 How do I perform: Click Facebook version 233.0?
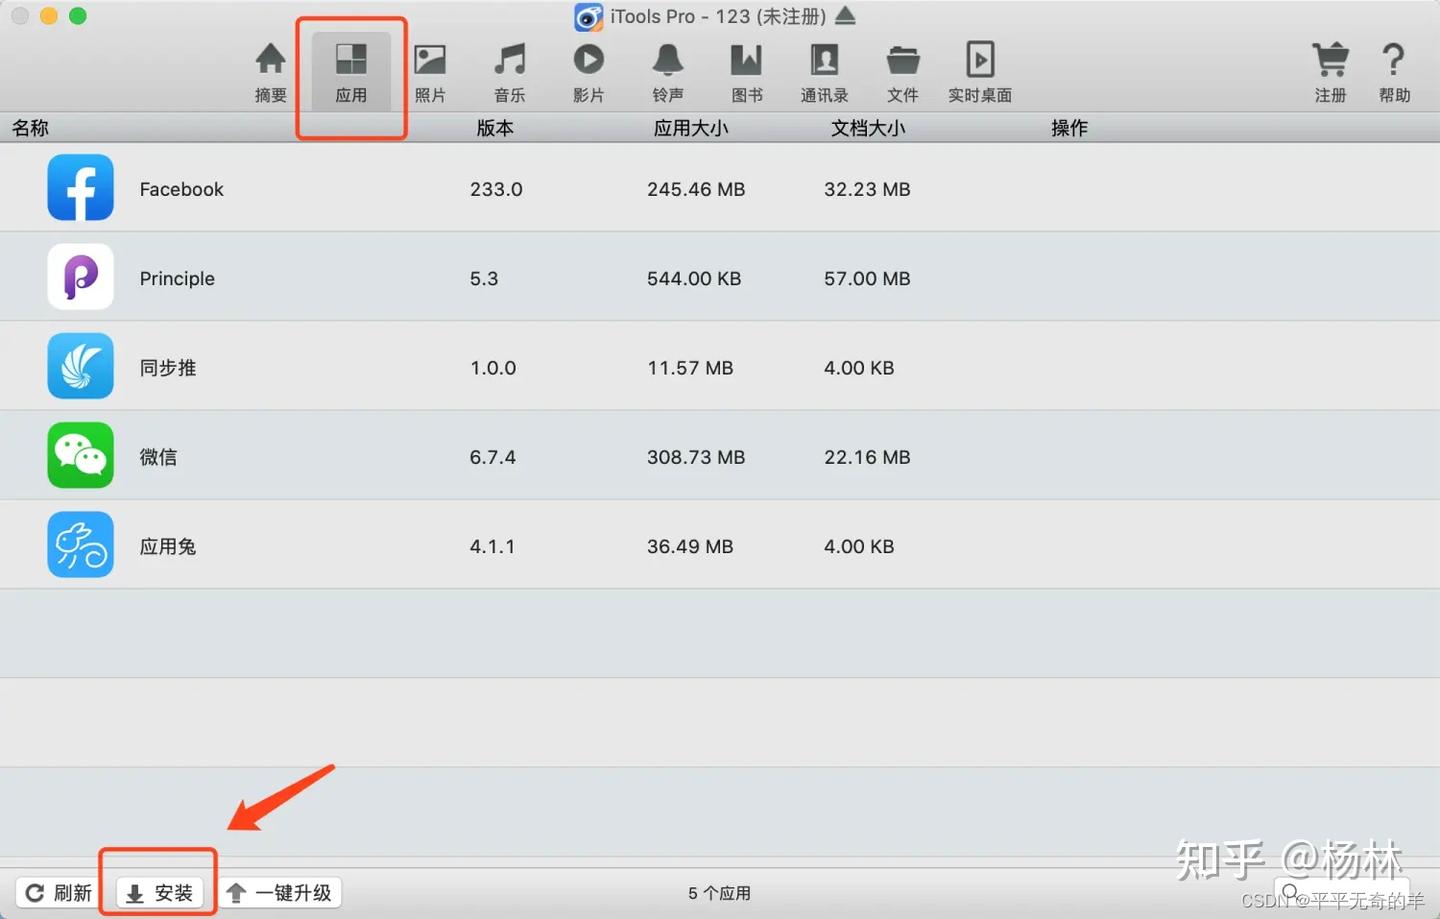pos(496,189)
